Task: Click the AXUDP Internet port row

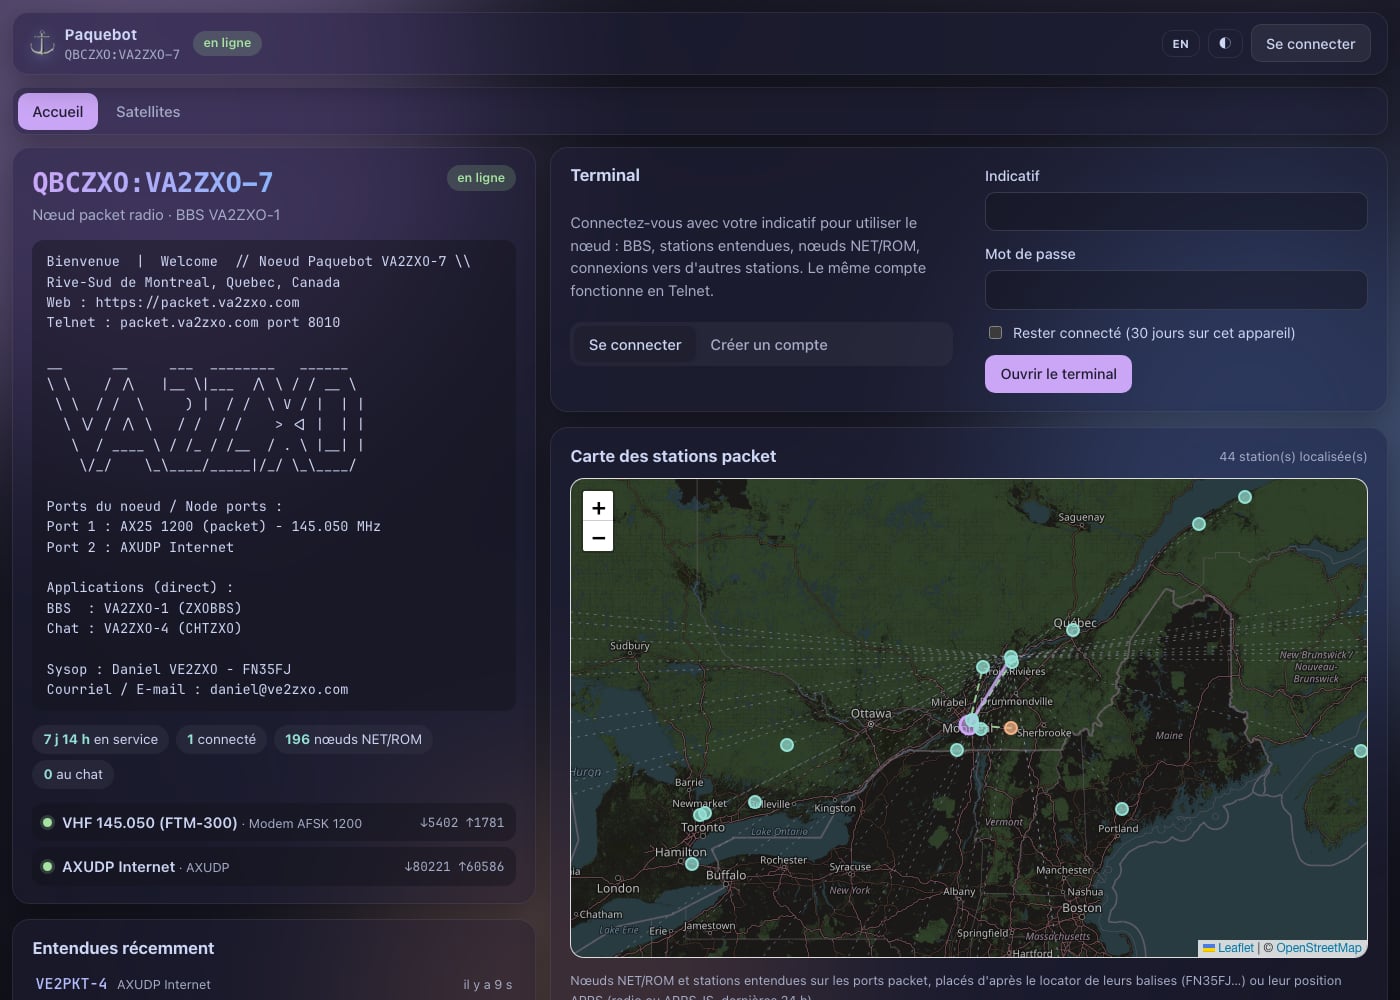Action: (x=274, y=867)
